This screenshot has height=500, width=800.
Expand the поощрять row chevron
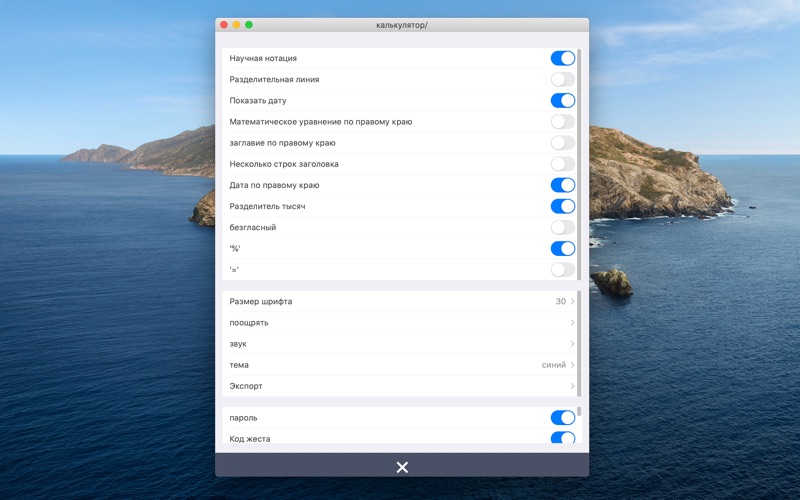click(x=572, y=322)
